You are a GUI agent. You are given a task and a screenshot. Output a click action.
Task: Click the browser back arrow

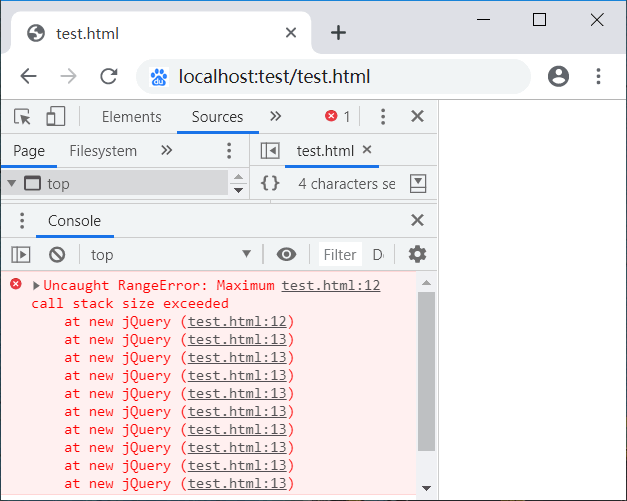click(28, 76)
